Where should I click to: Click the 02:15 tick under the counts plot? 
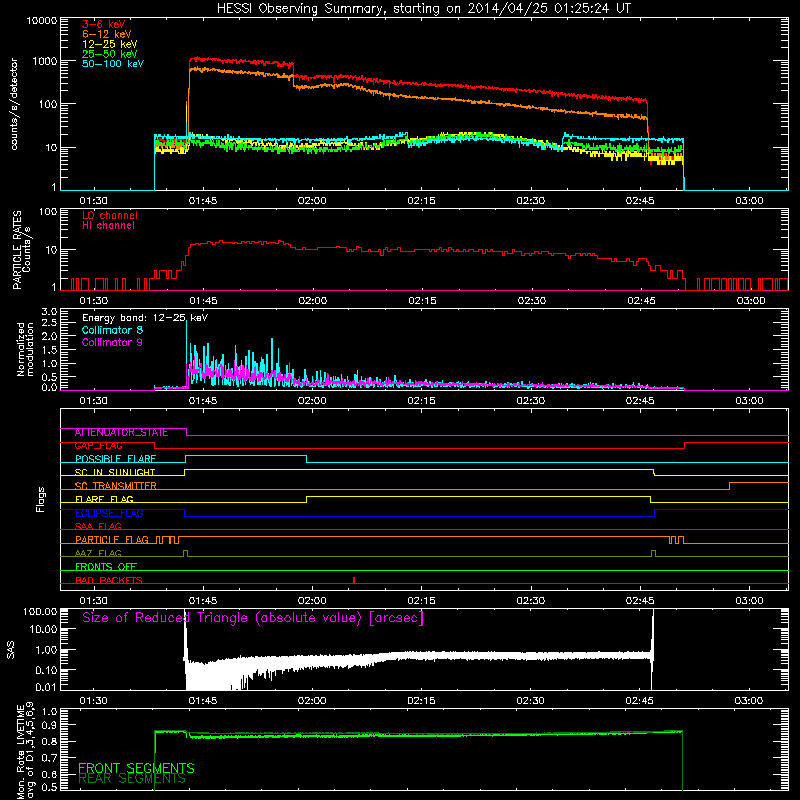[421, 201]
